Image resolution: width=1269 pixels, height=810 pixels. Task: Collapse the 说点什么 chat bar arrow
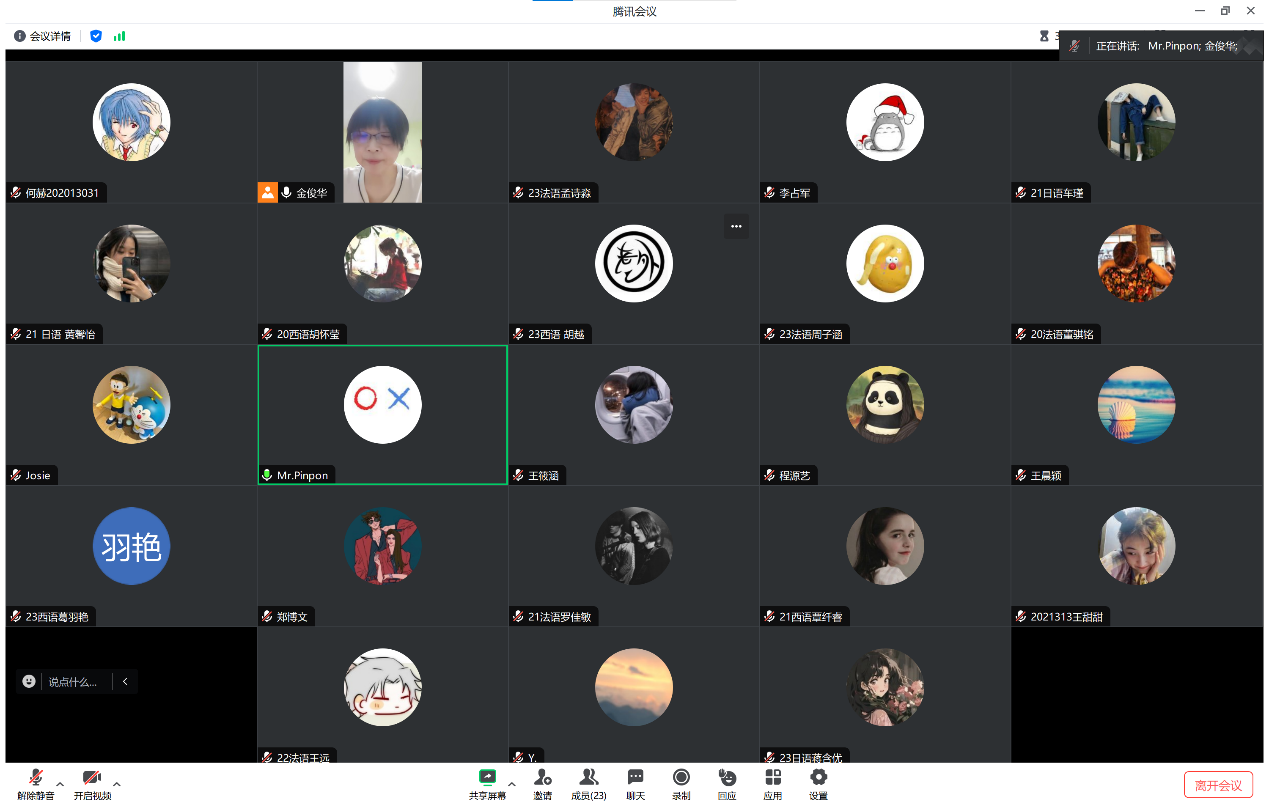[125, 682]
